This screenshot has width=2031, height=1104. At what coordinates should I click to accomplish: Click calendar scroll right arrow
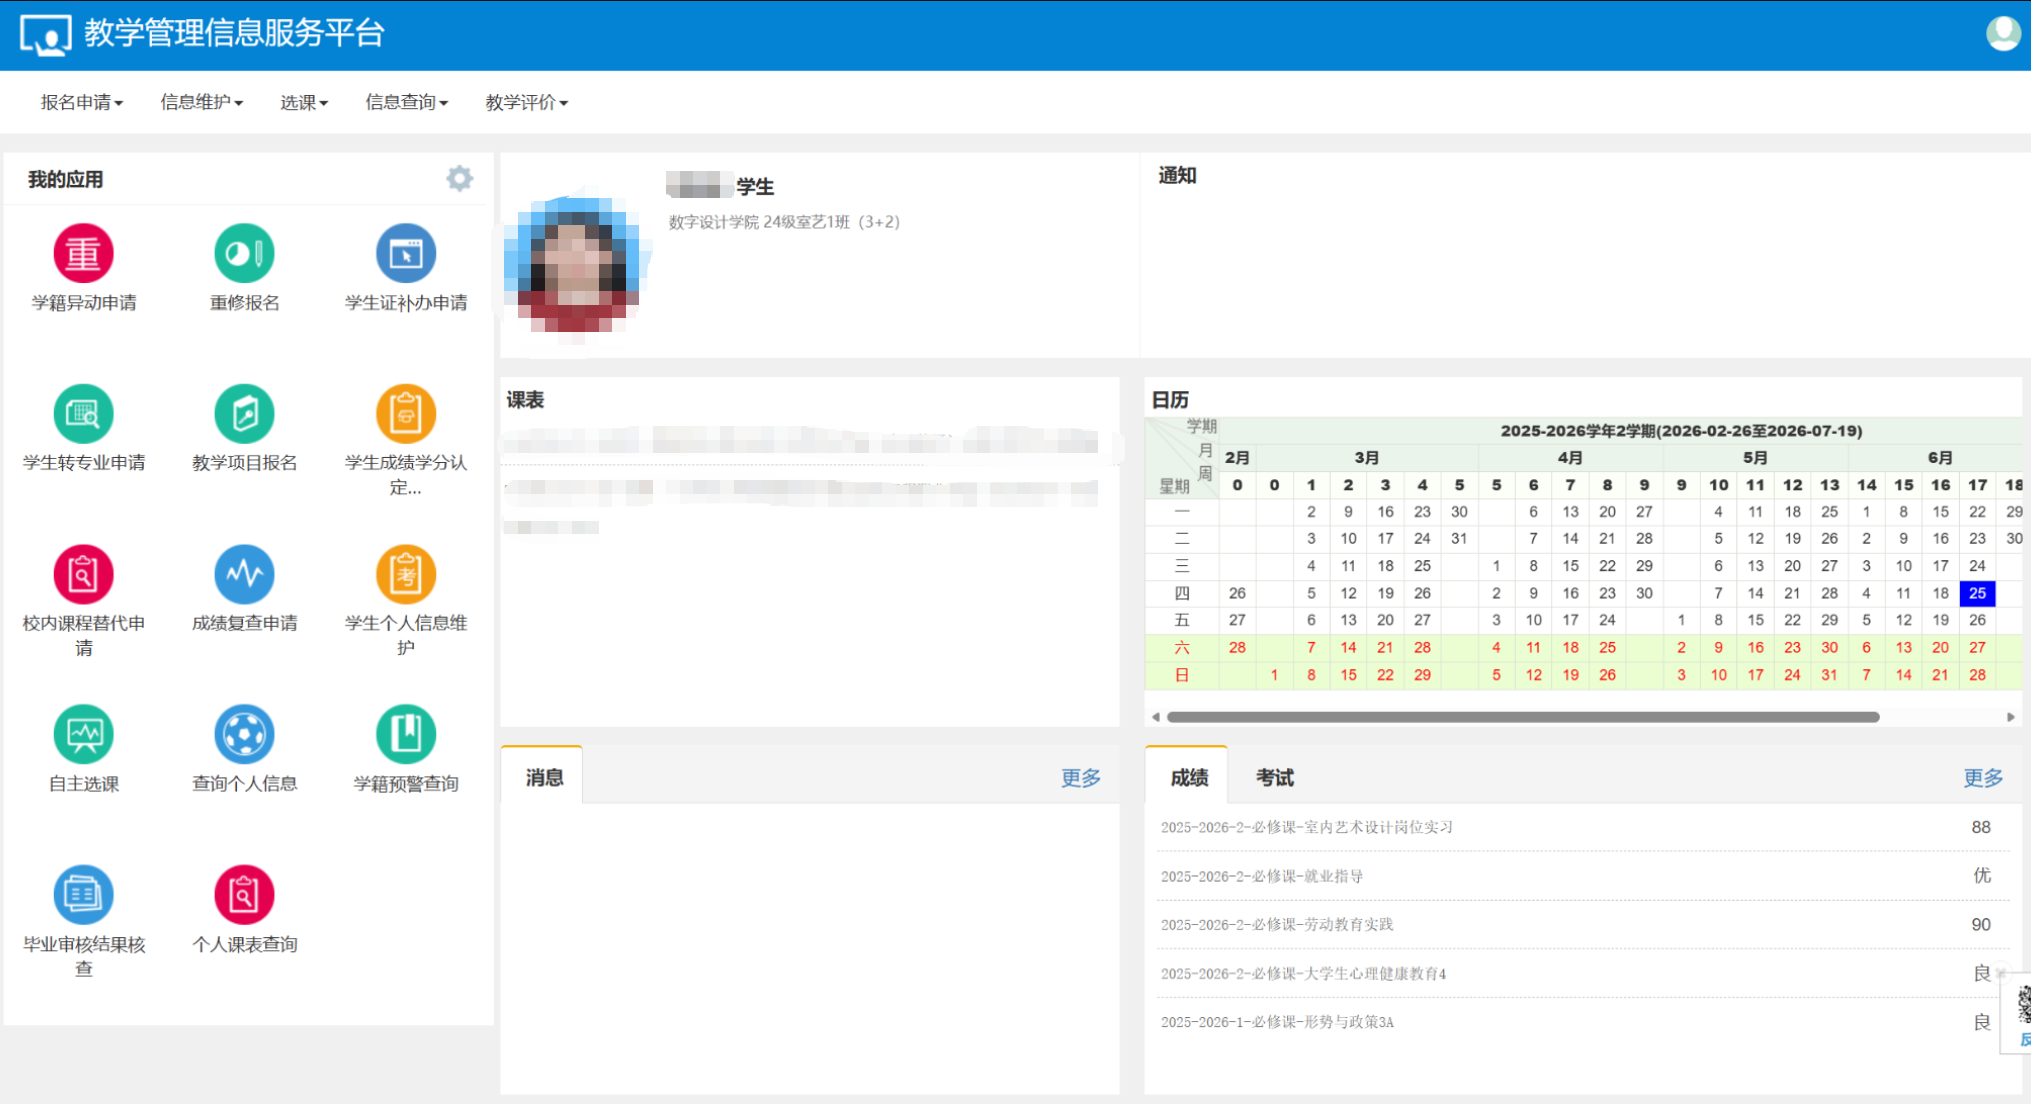[2010, 717]
